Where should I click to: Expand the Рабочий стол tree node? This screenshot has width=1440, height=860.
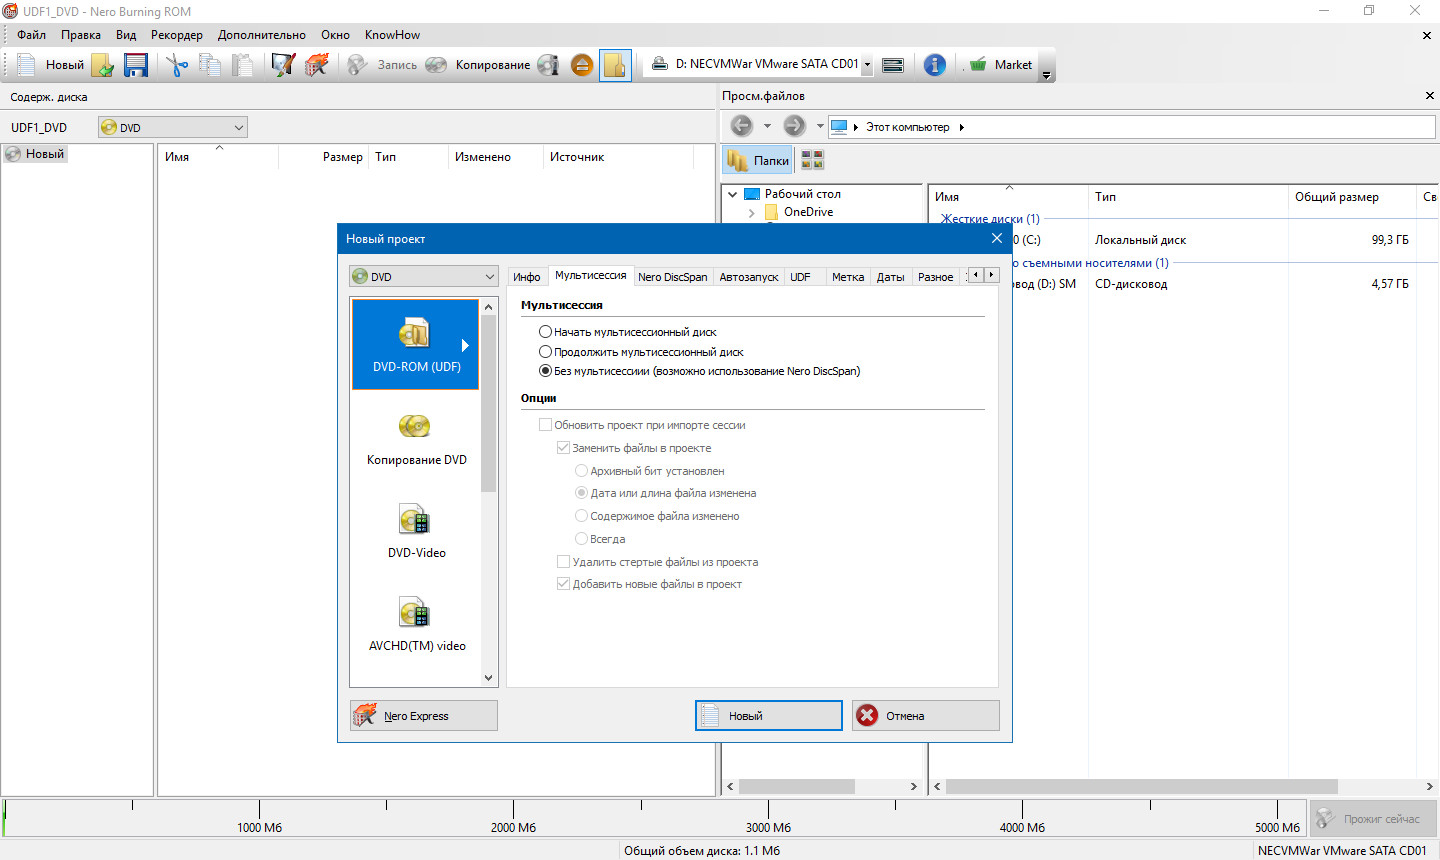(x=733, y=194)
